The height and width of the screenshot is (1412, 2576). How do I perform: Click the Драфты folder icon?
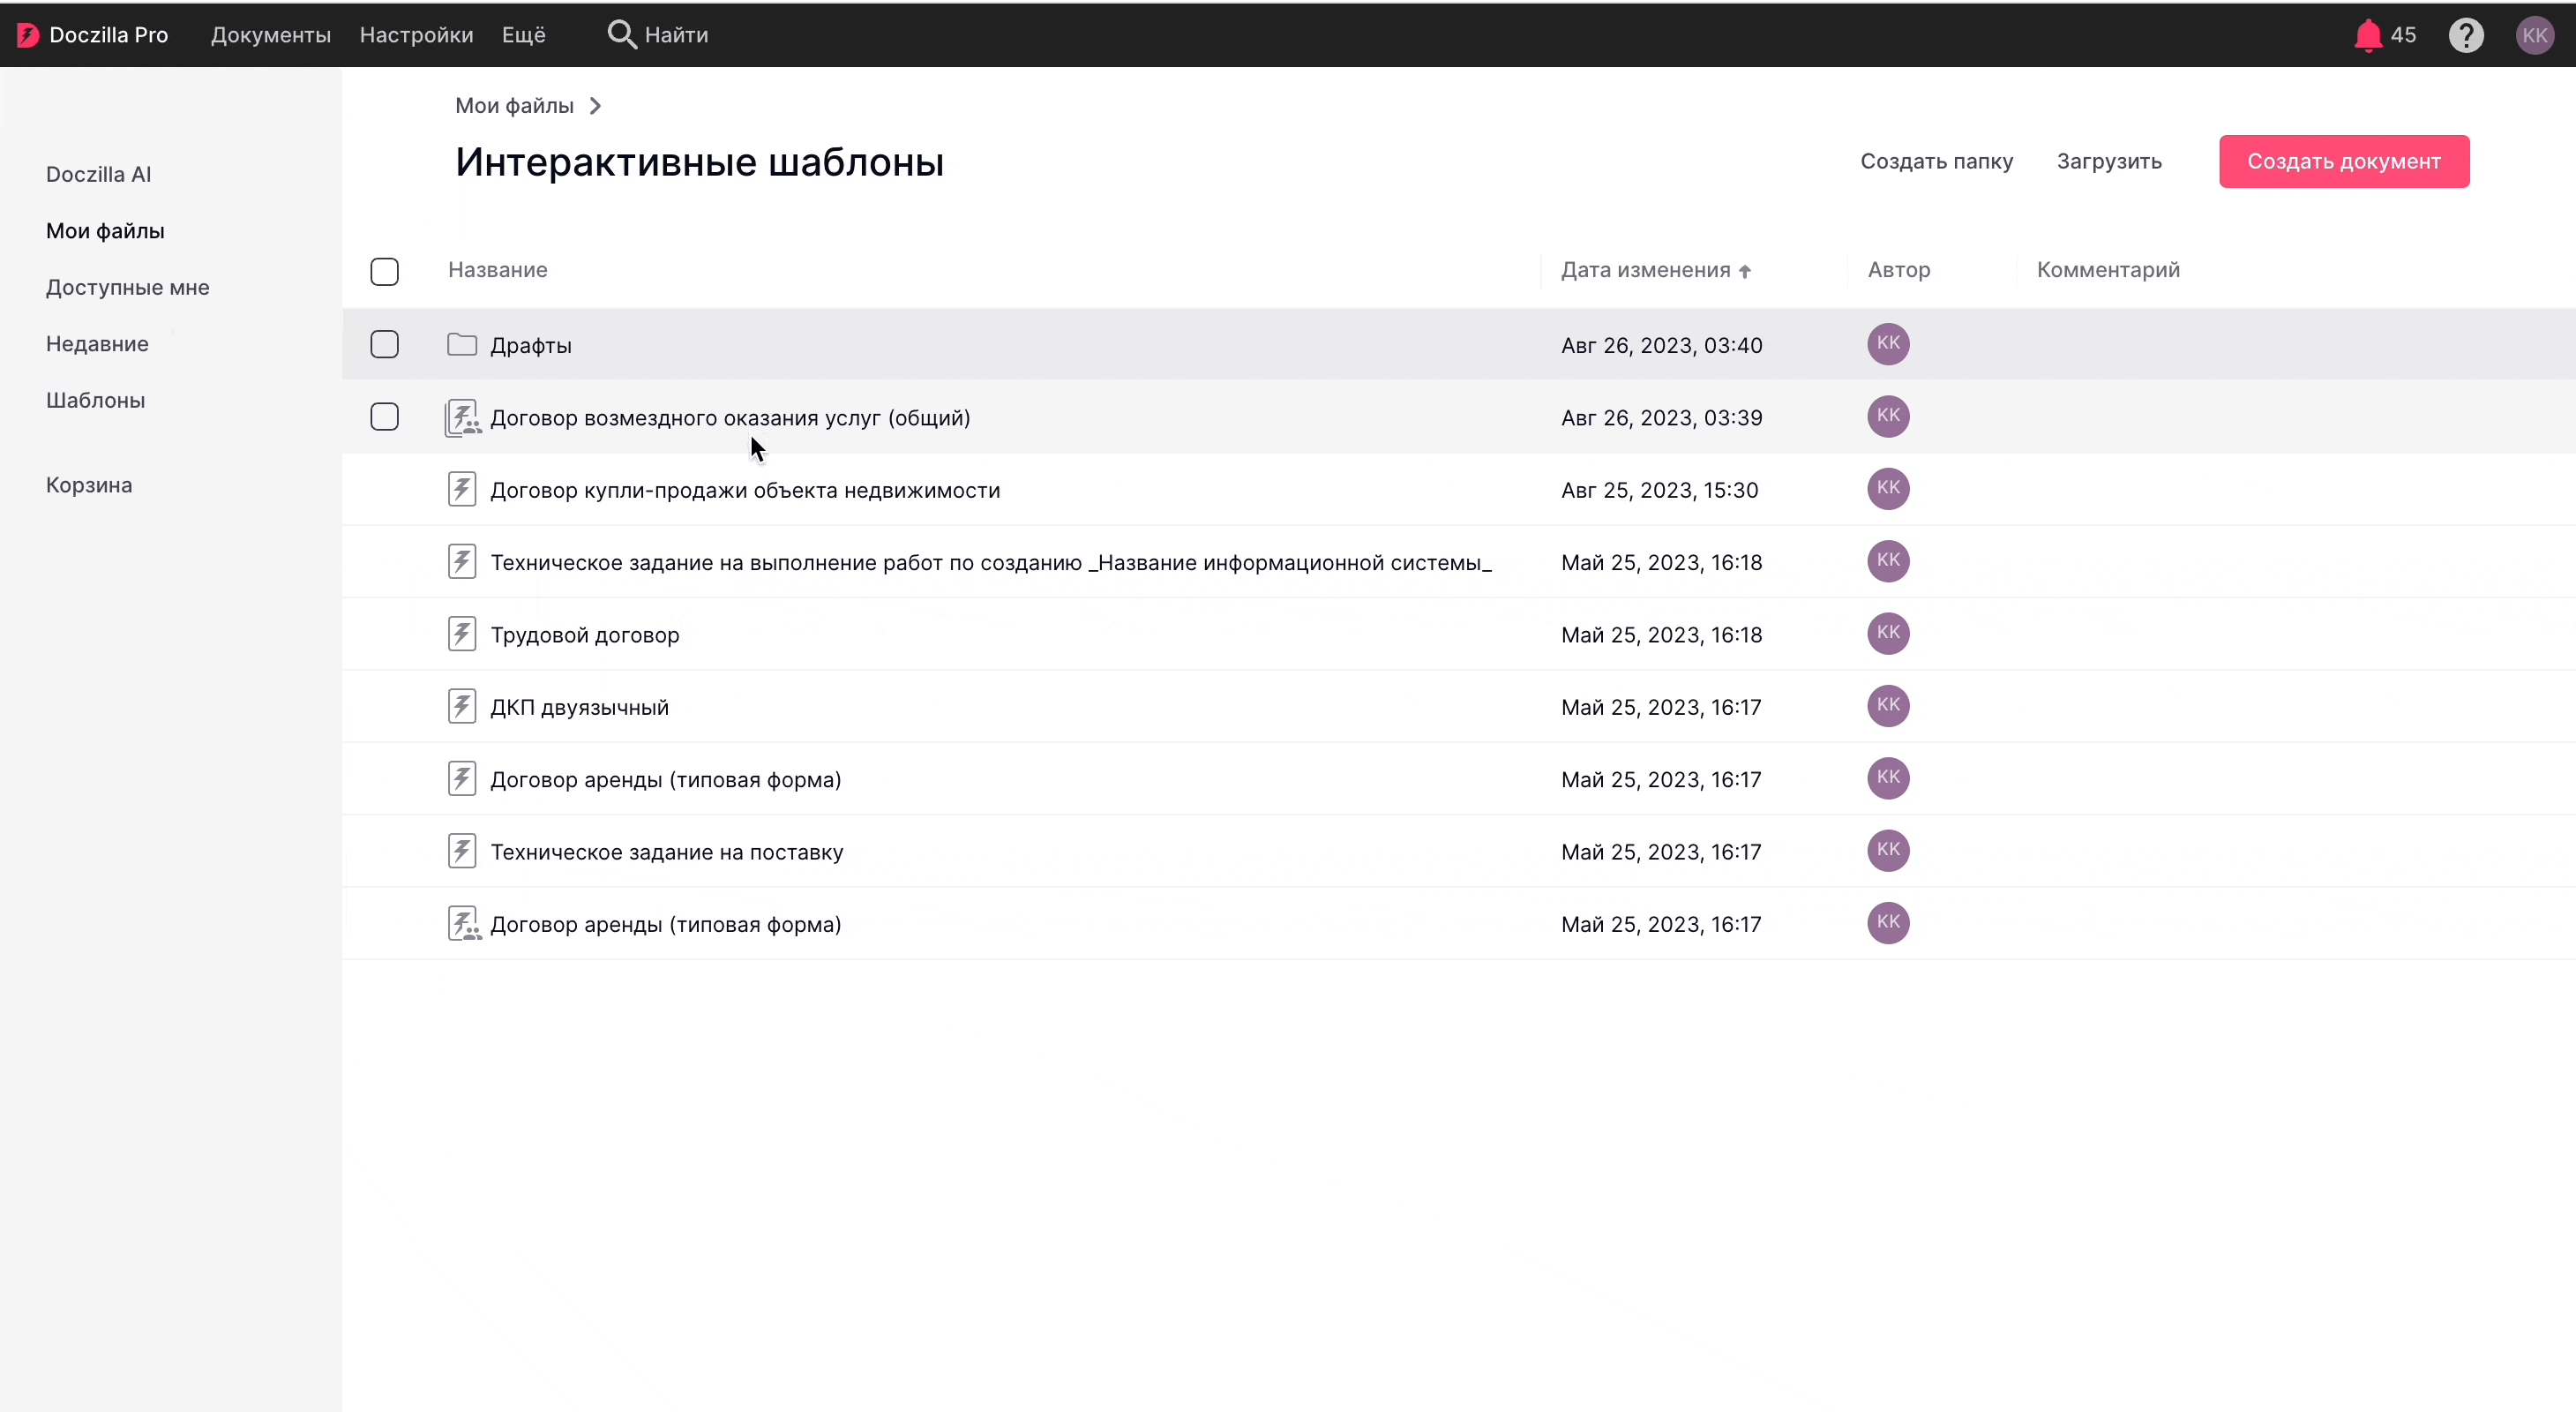(461, 345)
